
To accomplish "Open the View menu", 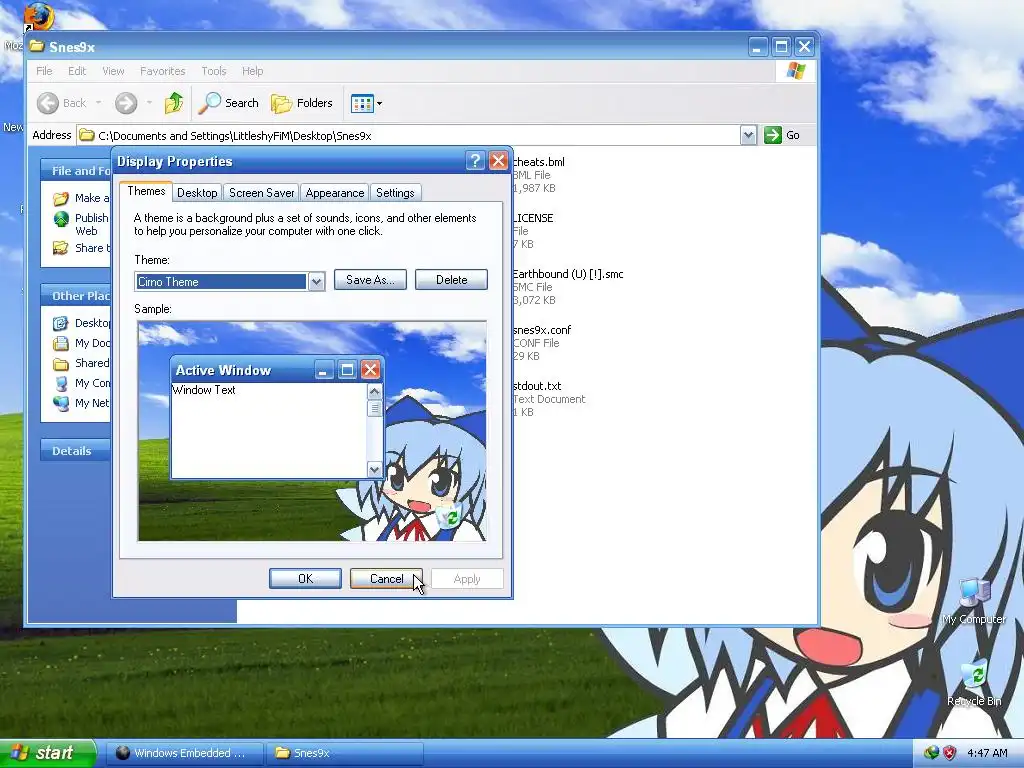I will click(x=113, y=71).
